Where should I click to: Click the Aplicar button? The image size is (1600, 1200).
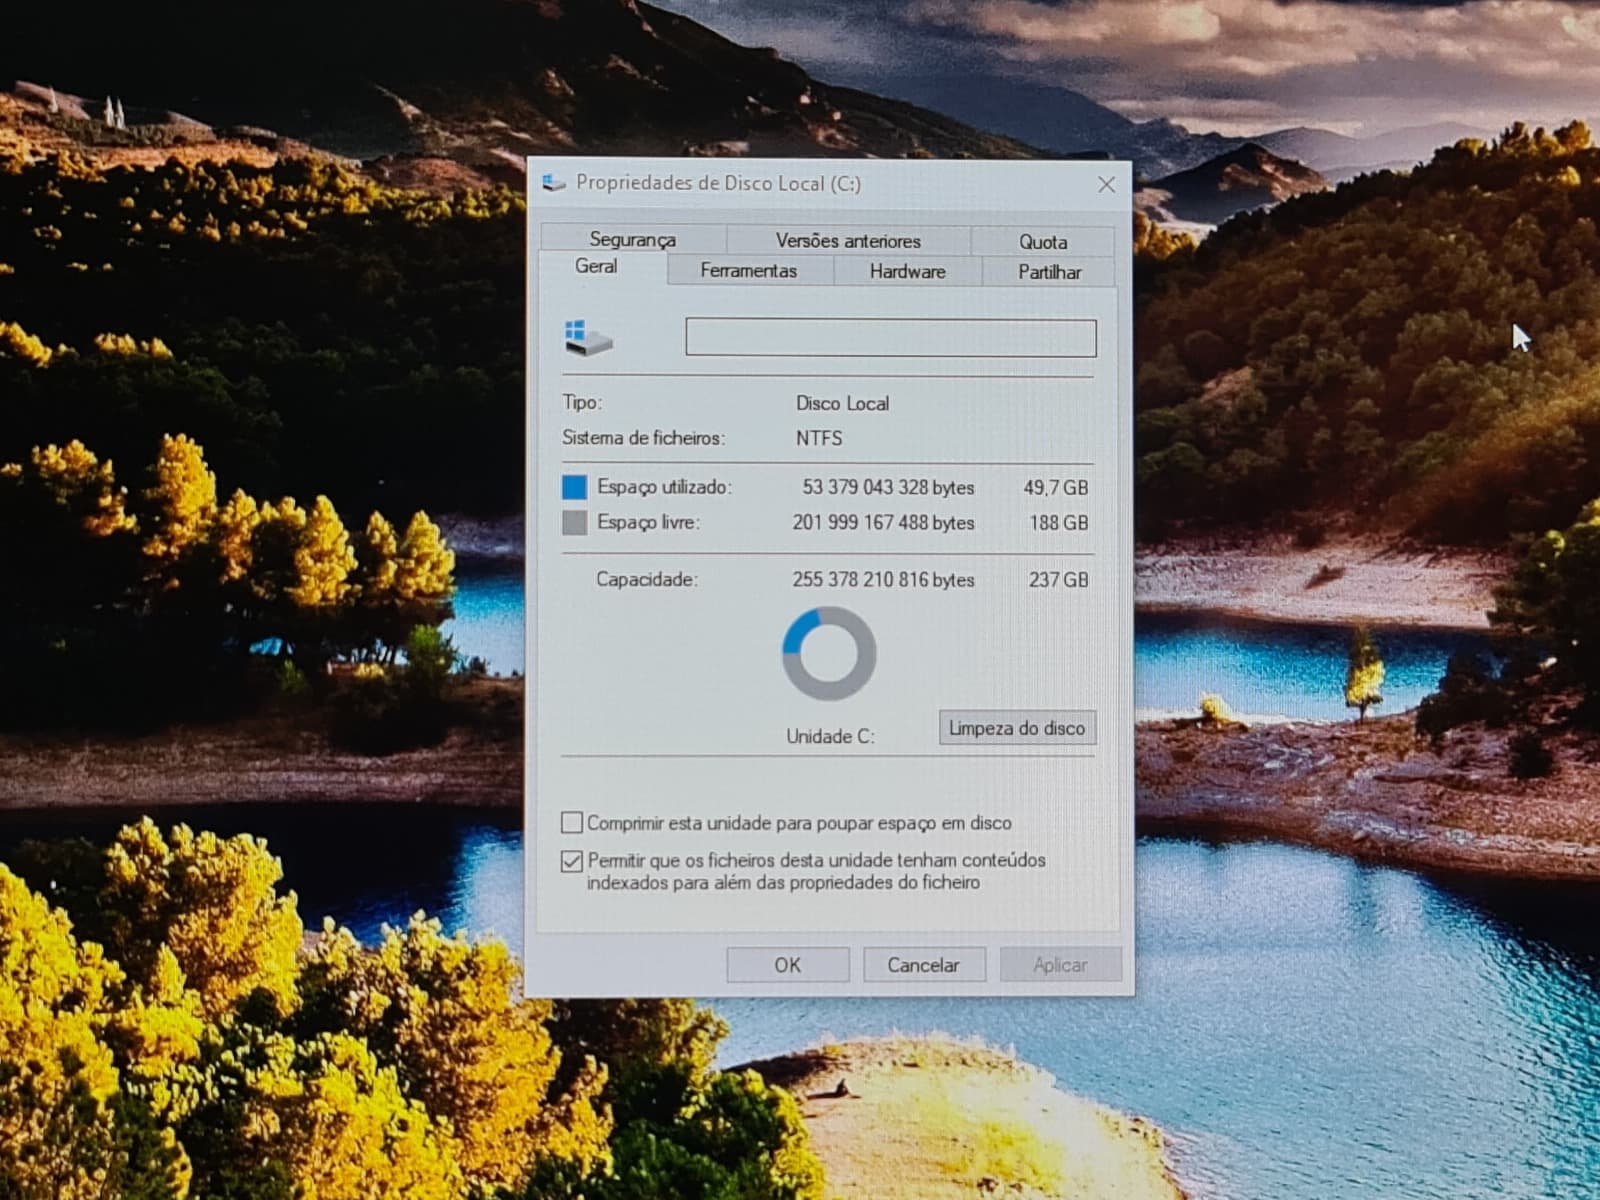pos(1060,965)
